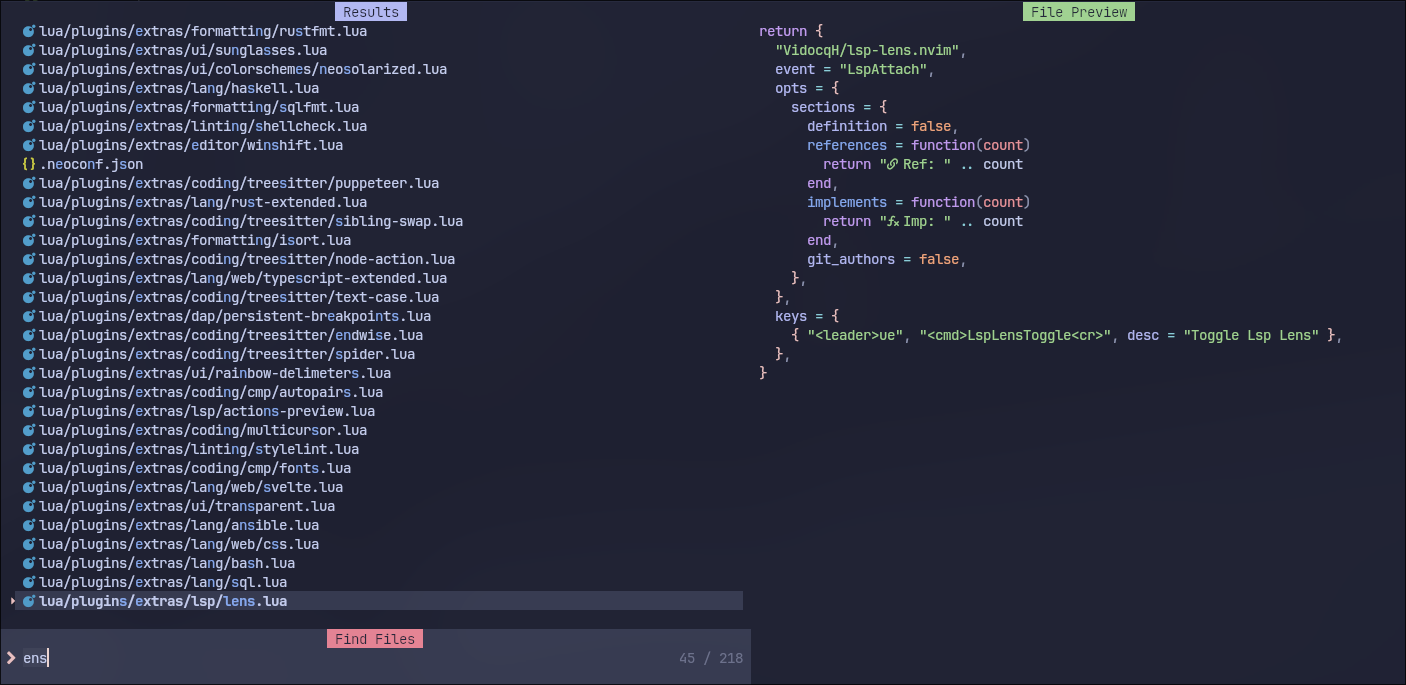1406x685 pixels.
Task: Switch to the File Preview panel title
Action: pos(1078,11)
